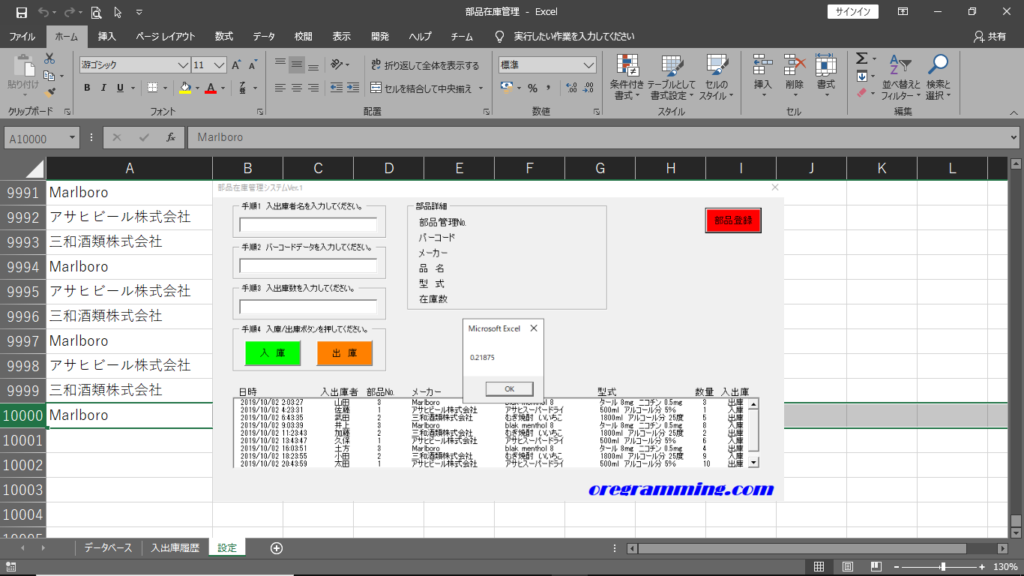Screen dimensions: 1024x576
Task: Click the Bold formatting icon
Action: point(87,88)
